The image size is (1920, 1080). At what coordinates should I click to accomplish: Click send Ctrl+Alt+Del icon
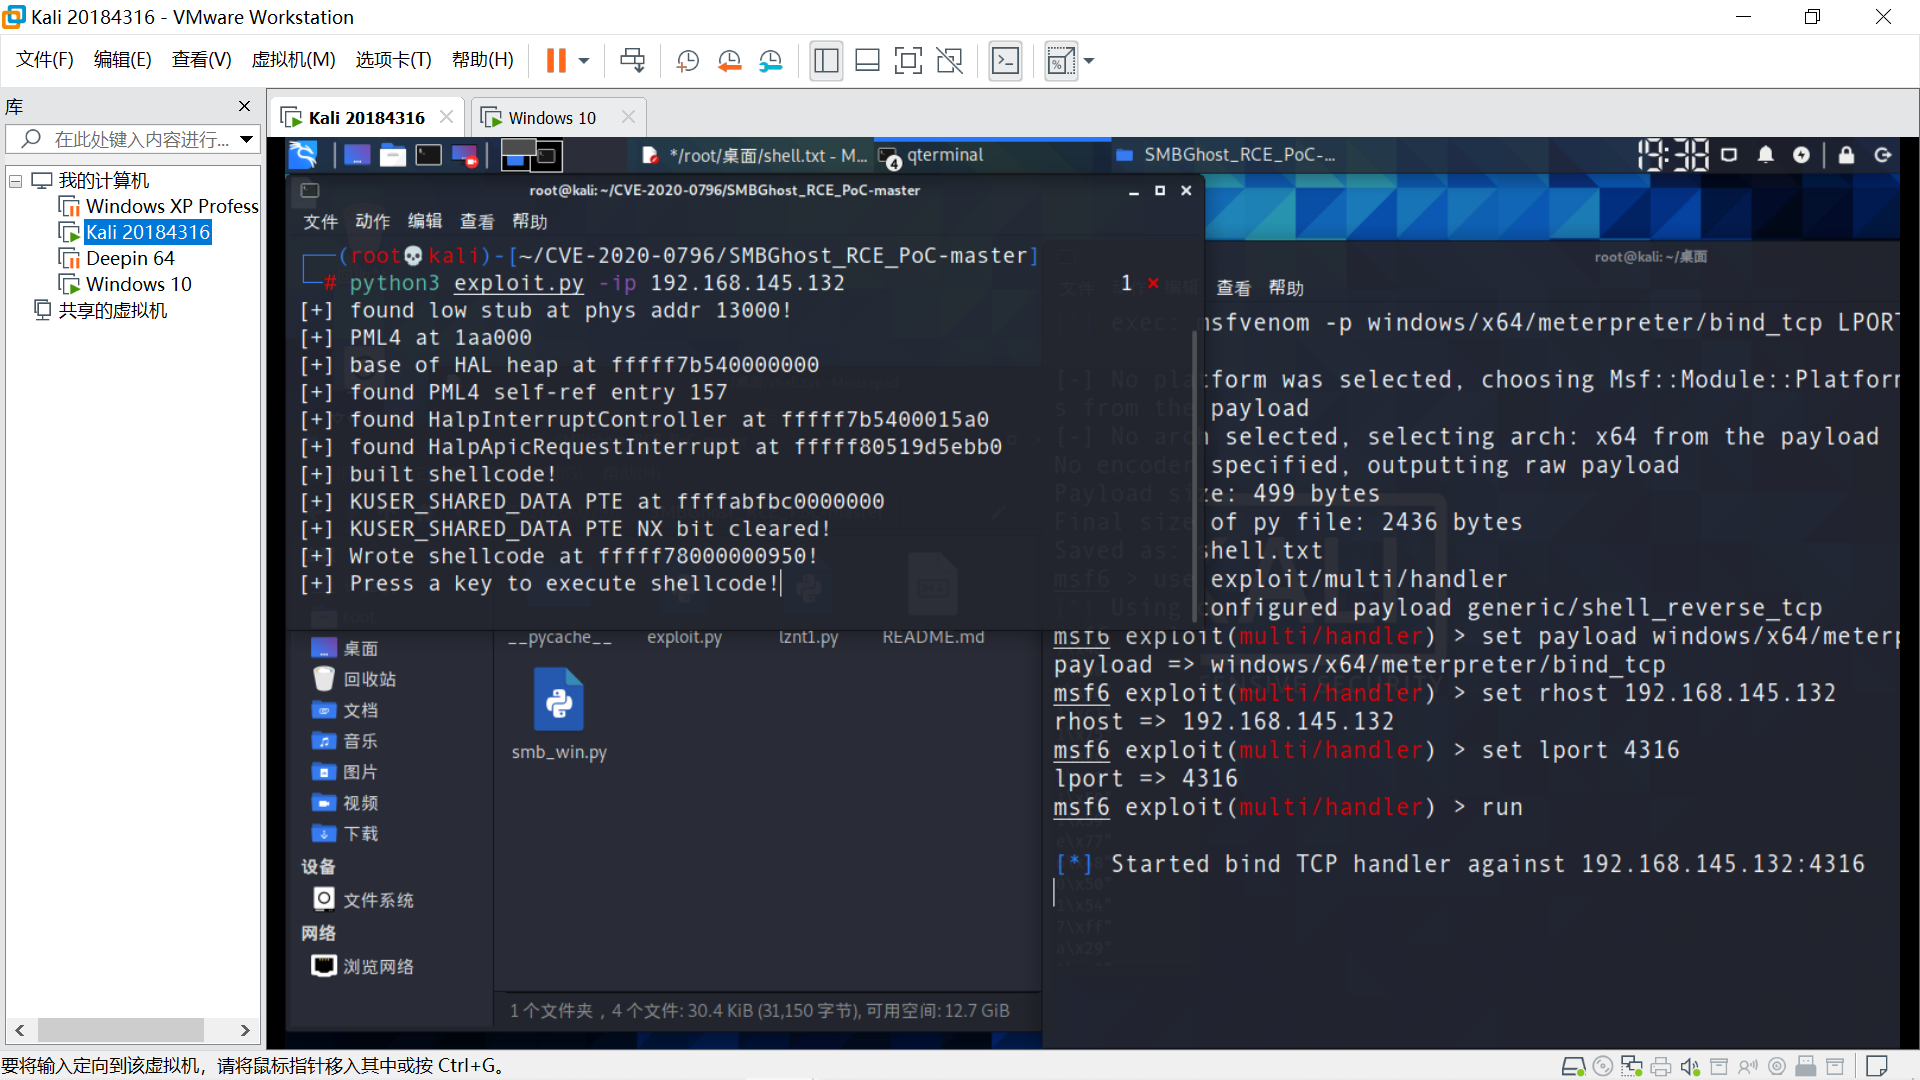pyautogui.click(x=632, y=61)
